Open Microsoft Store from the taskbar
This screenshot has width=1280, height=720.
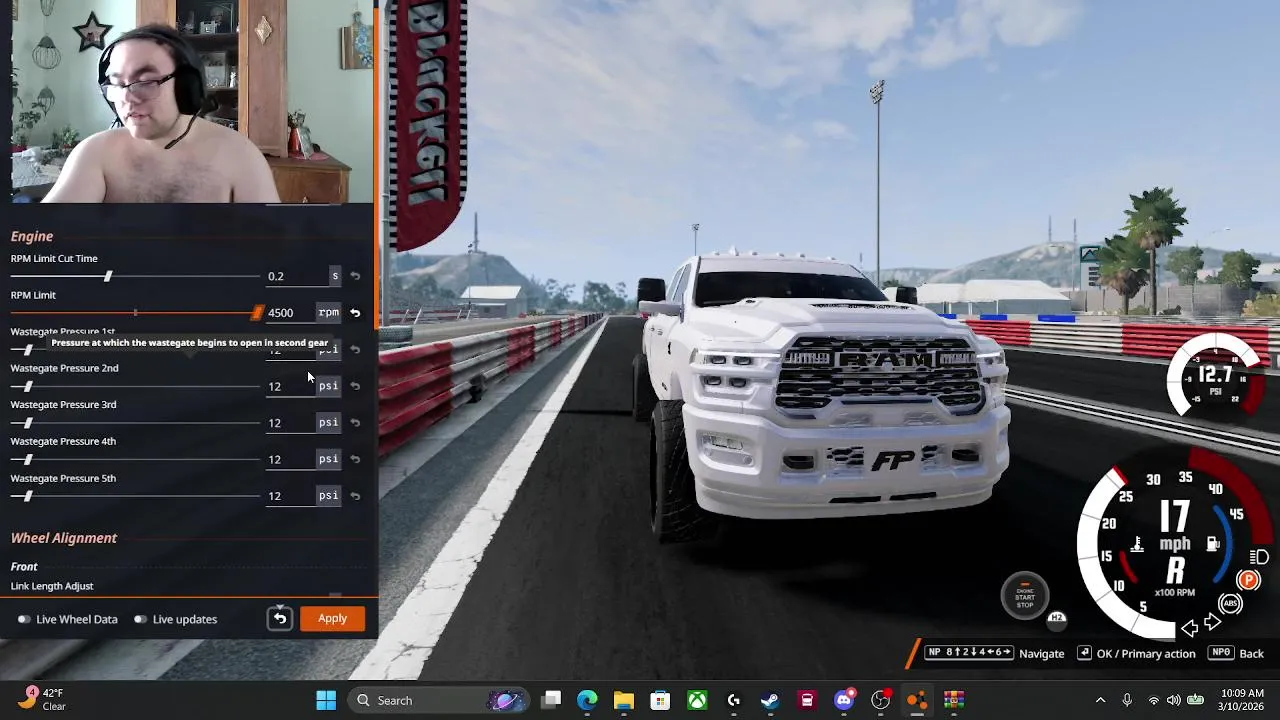click(x=660, y=700)
